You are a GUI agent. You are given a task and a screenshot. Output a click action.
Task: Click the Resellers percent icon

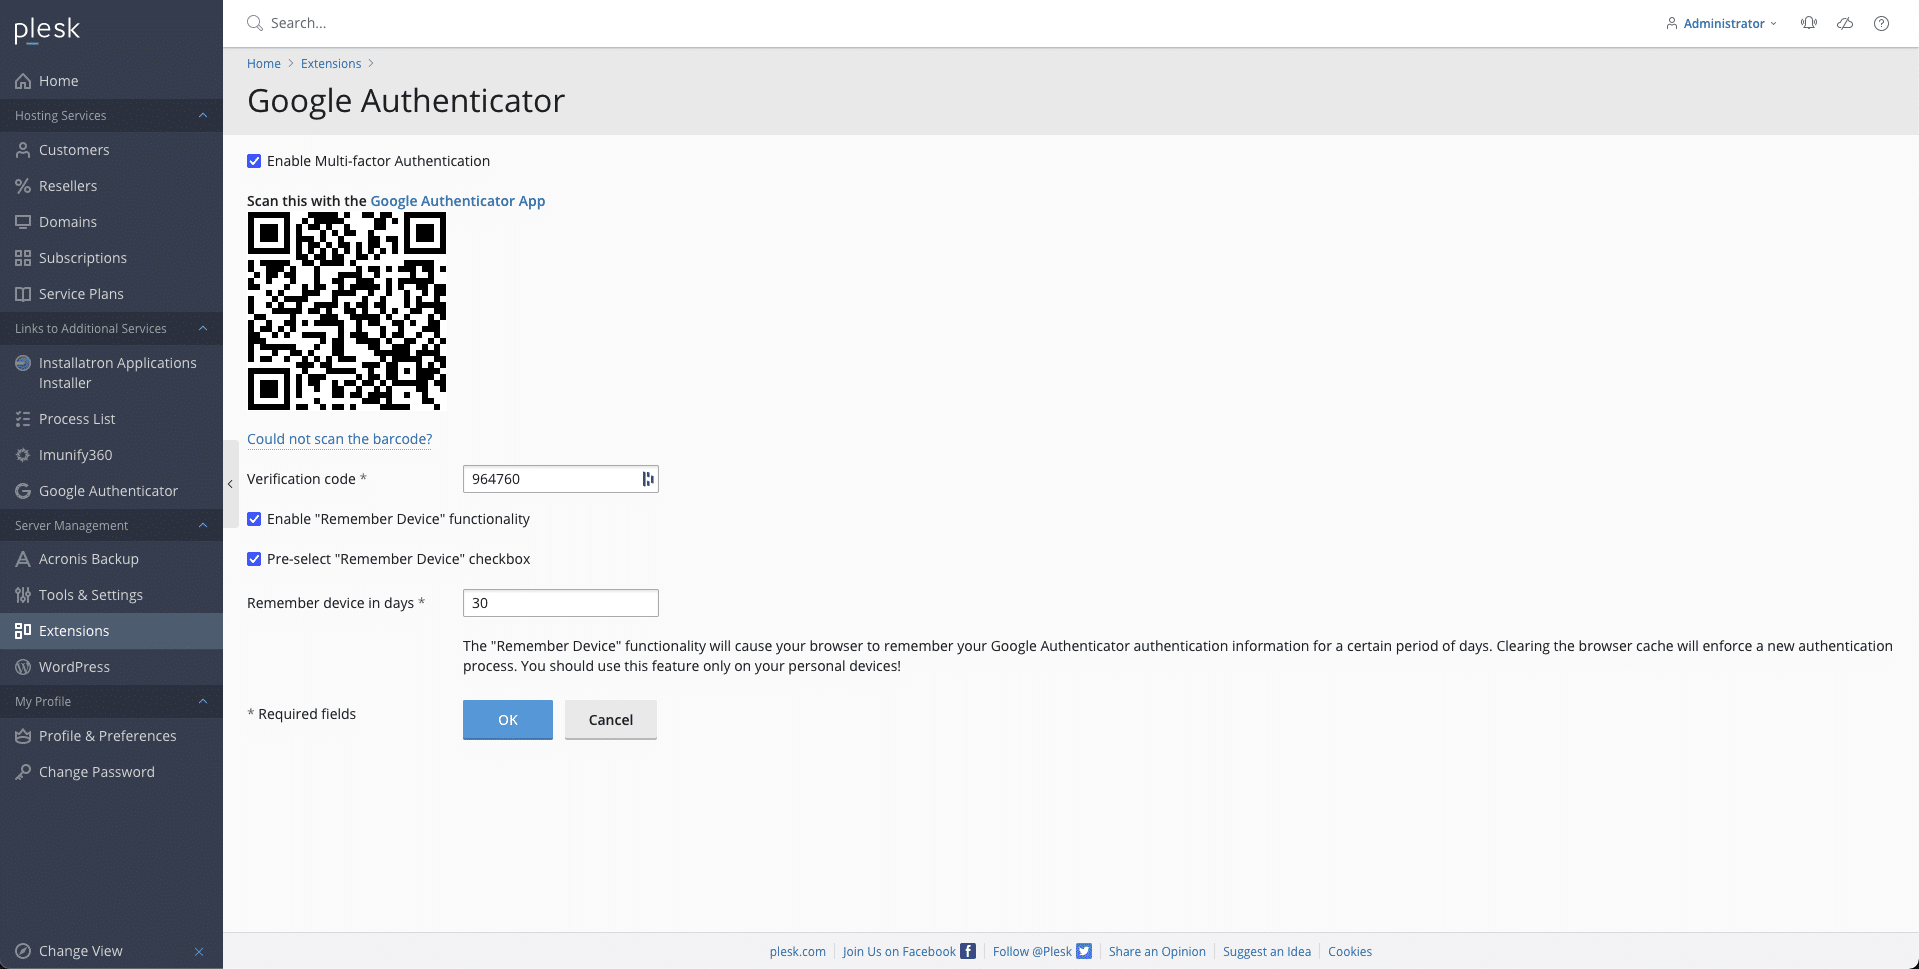[23, 186]
